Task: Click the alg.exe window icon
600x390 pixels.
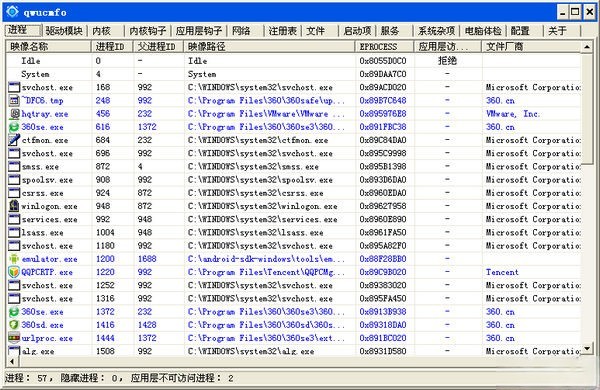Action: pos(14,351)
